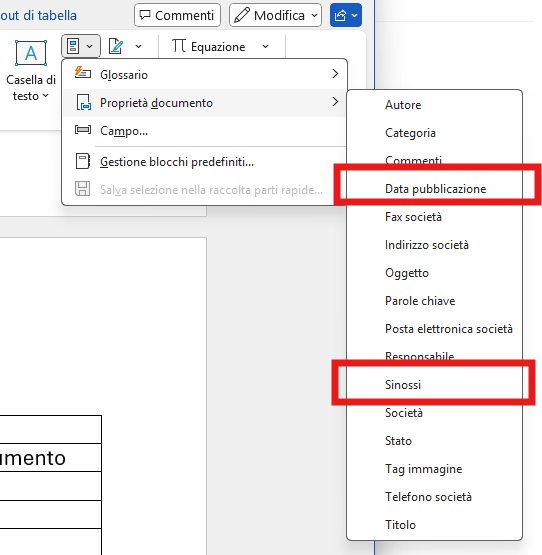This screenshot has width=542, height=555.
Task: Click the Glossario arrow chevron
Action: [x=335, y=74]
